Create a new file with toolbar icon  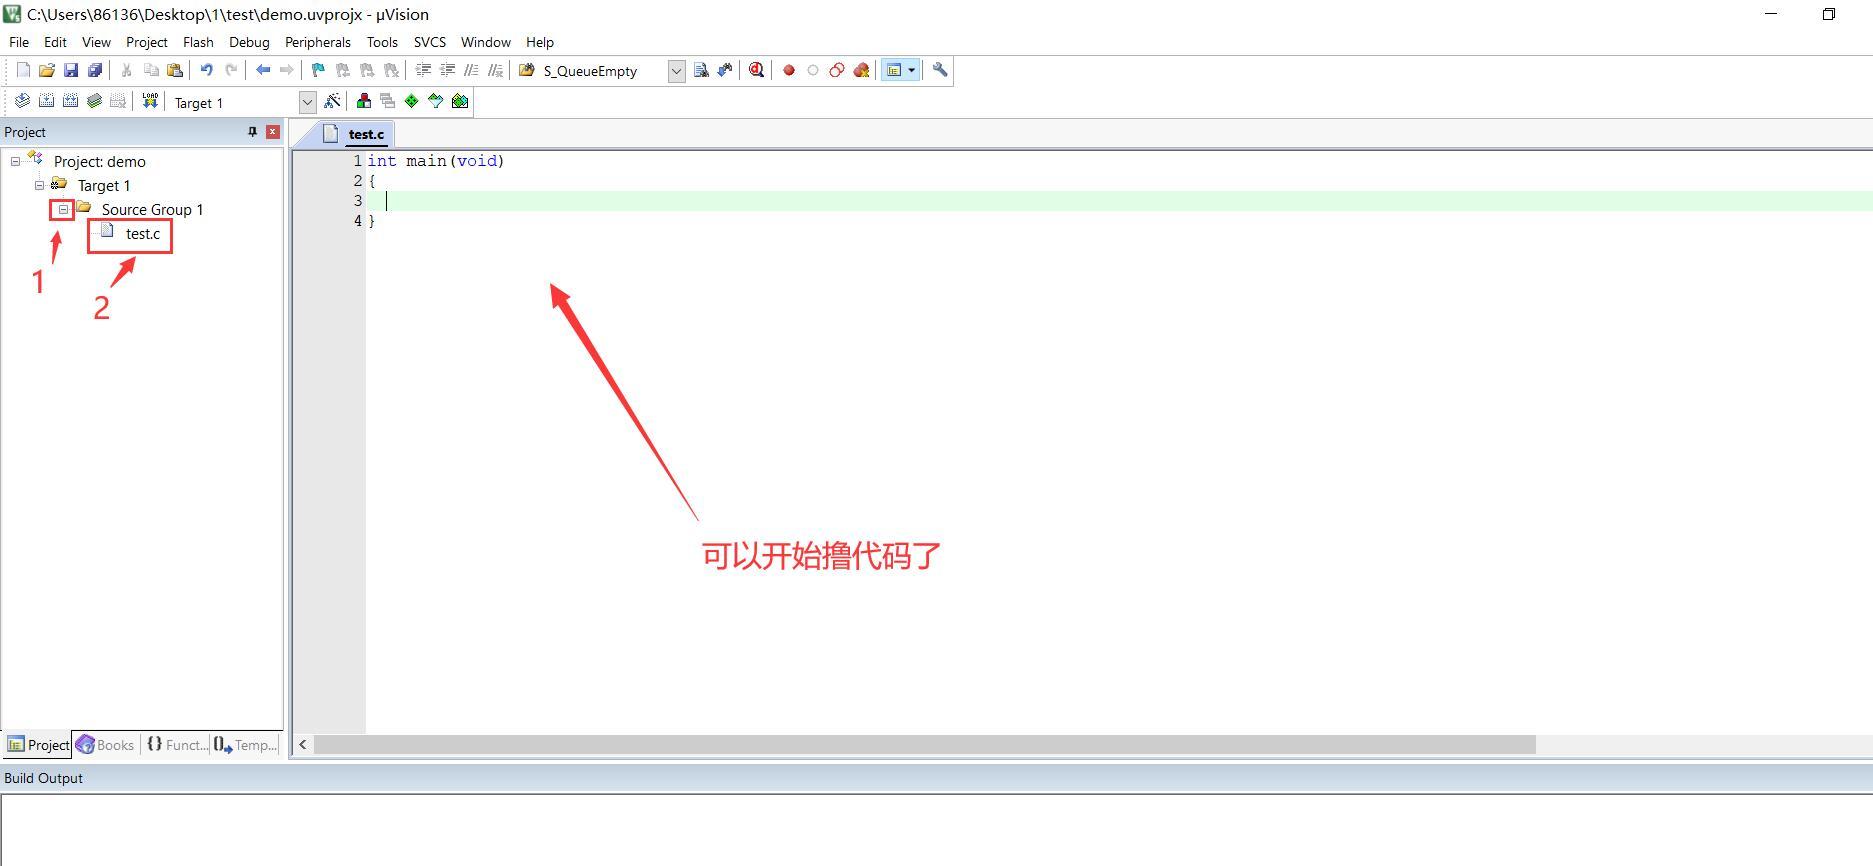[x=23, y=70]
